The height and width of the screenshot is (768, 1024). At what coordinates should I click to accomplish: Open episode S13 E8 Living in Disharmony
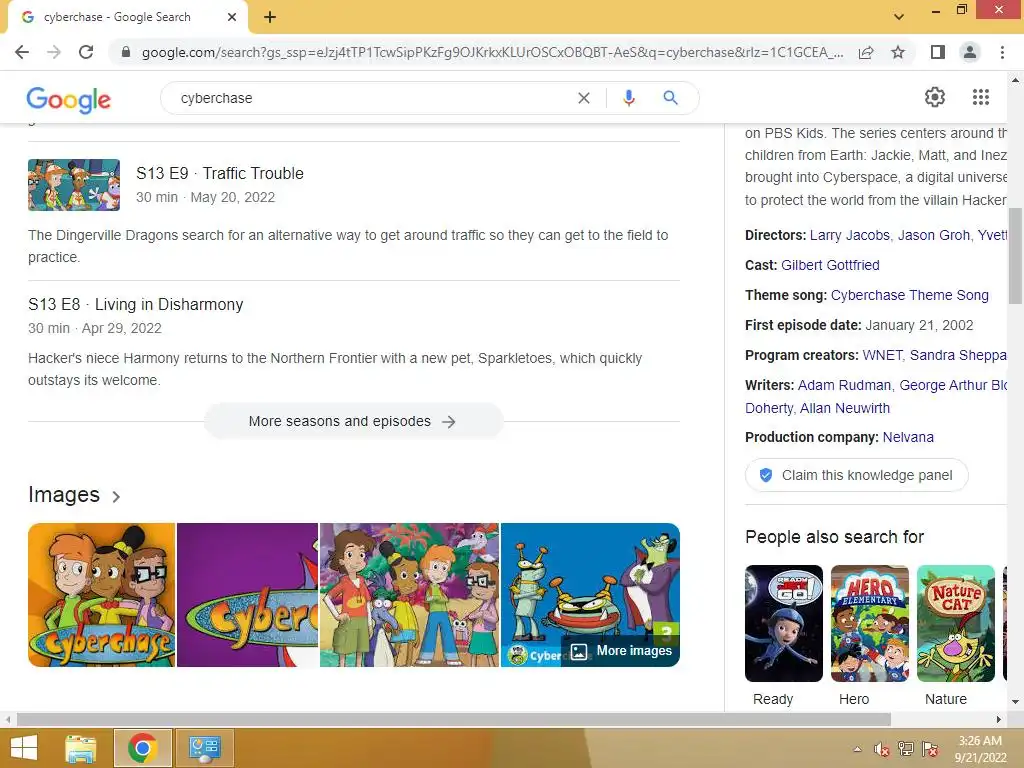tap(136, 304)
